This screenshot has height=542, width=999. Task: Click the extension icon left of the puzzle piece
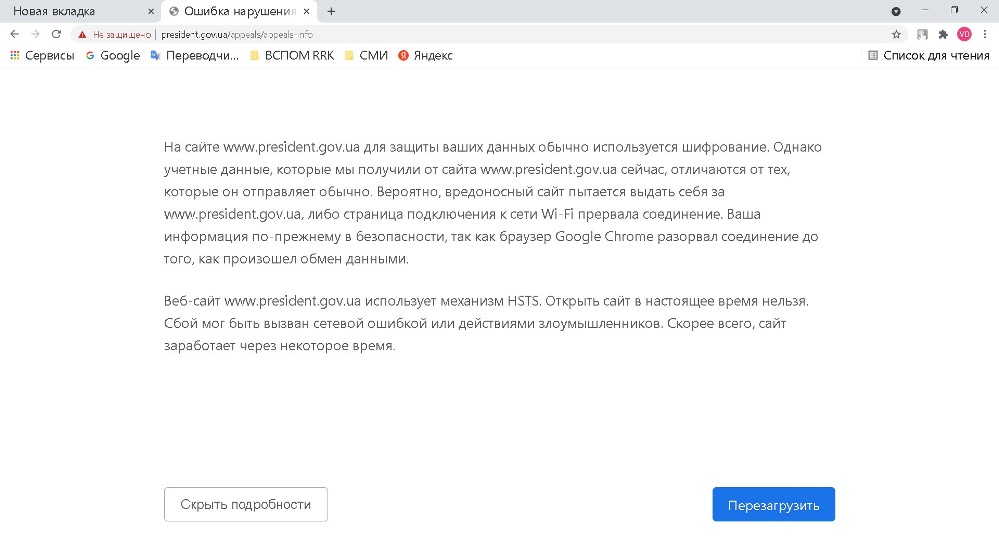pos(922,34)
